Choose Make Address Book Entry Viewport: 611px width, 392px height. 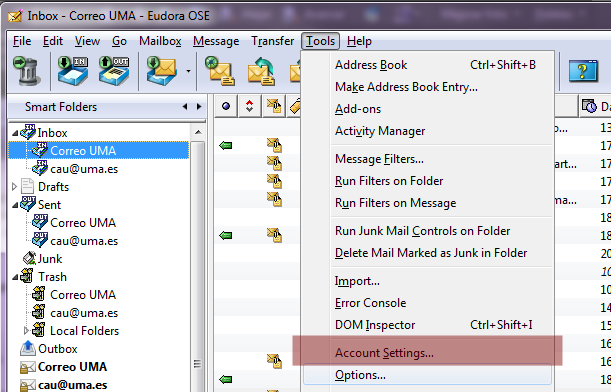click(427, 87)
